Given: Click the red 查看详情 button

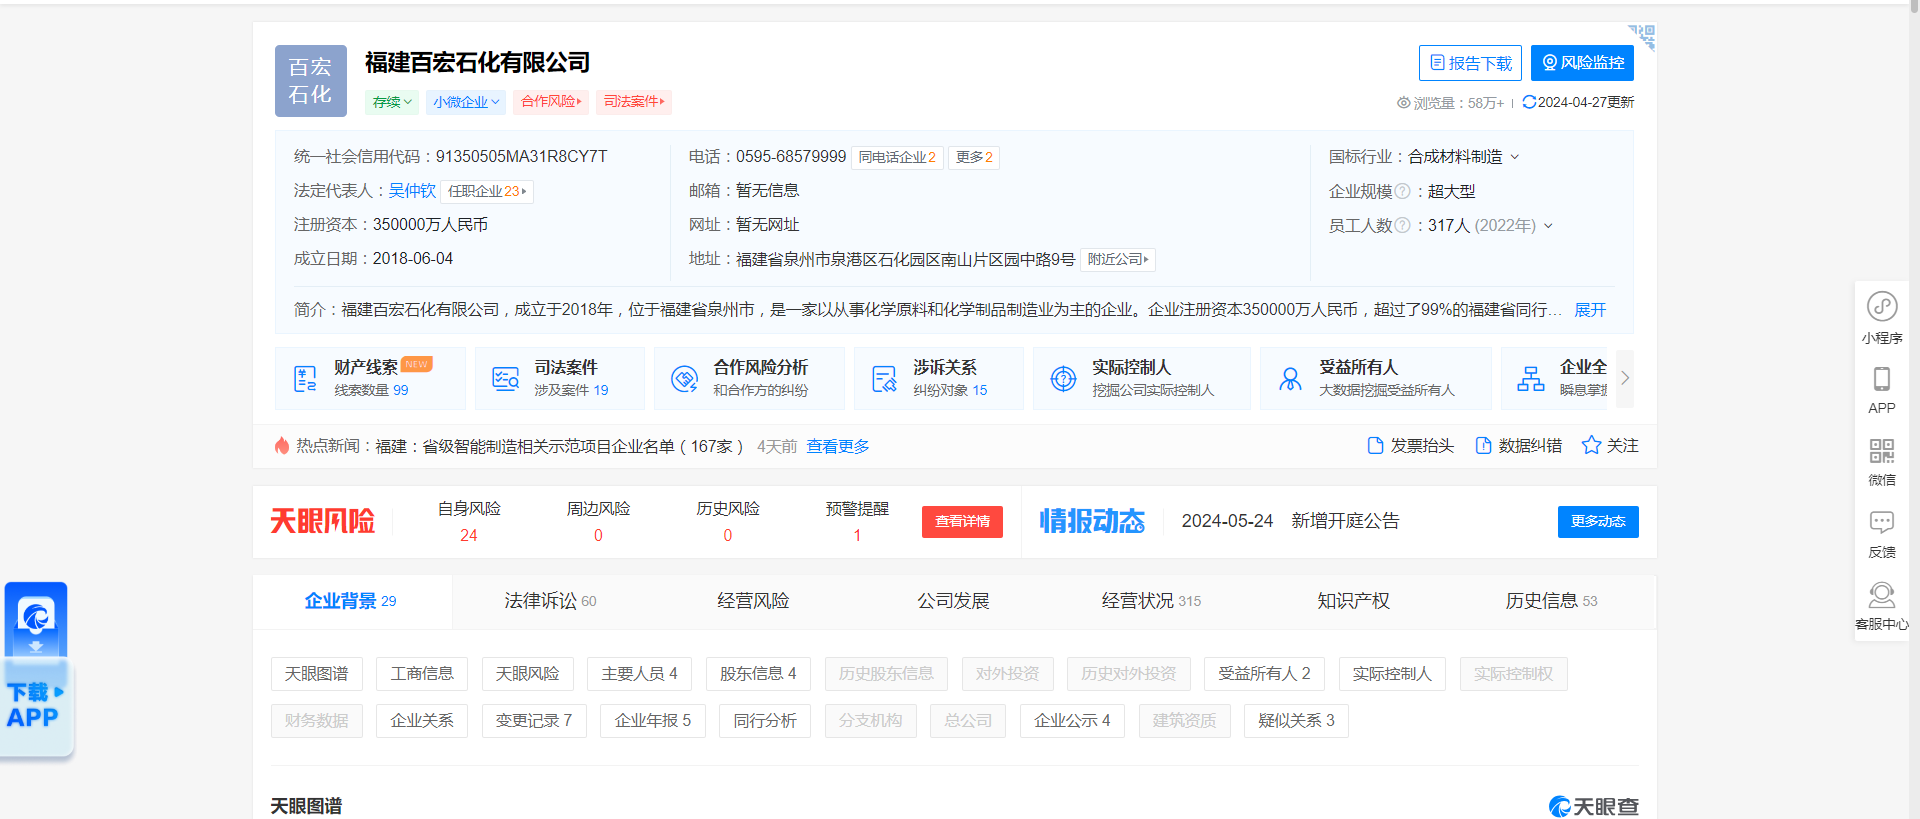Looking at the screenshot, I should click(x=962, y=522).
